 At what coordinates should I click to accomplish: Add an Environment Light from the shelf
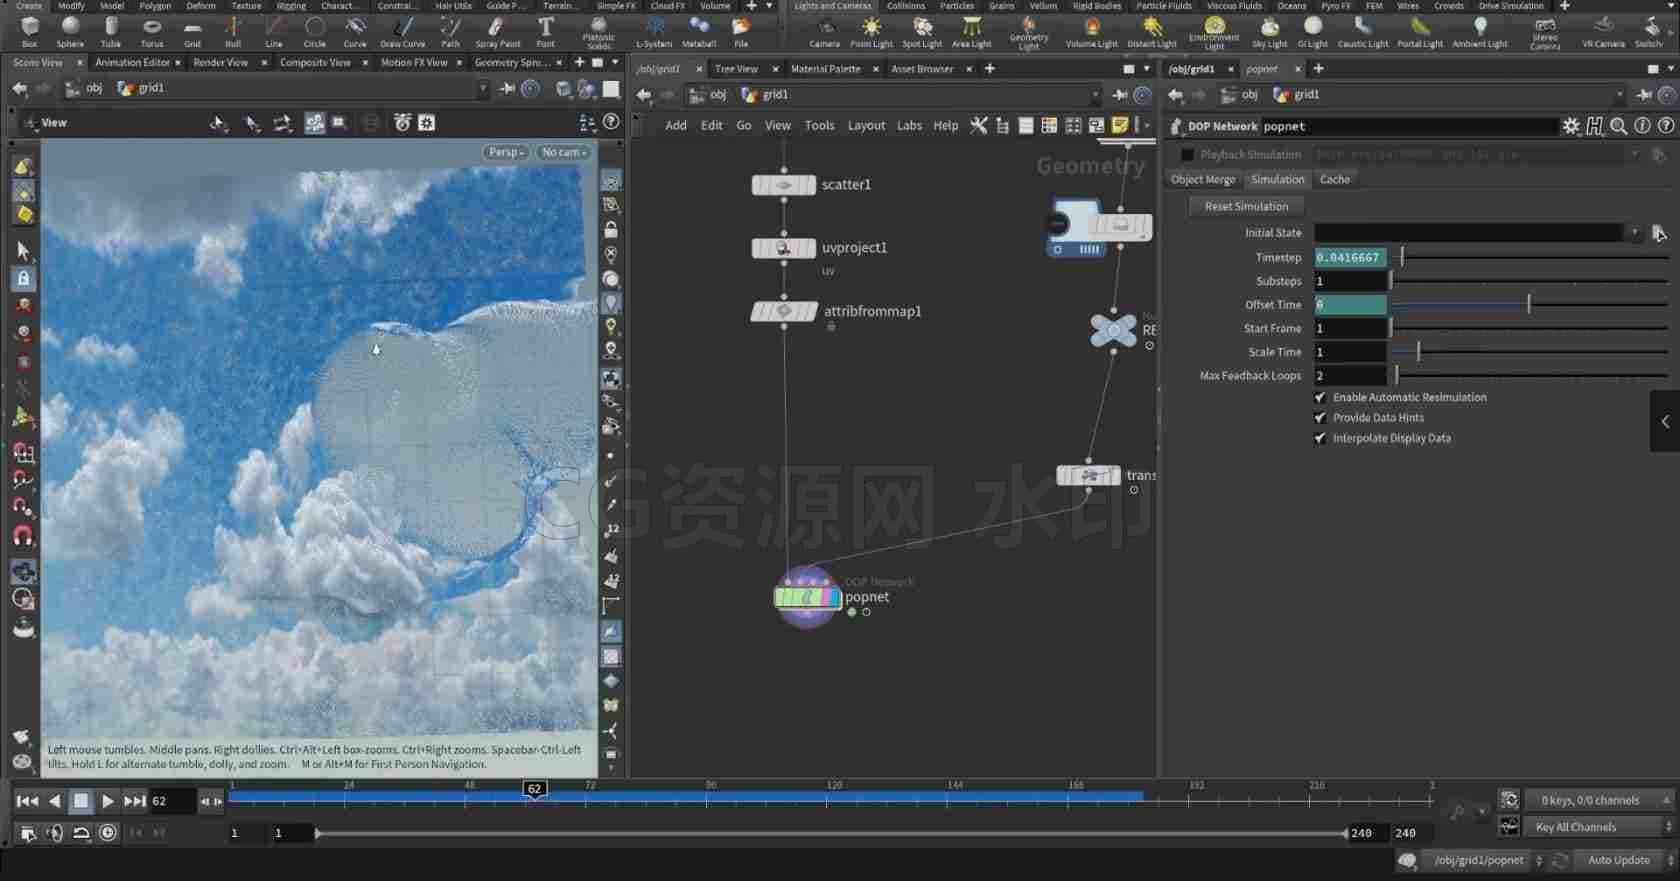(x=1214, y=32)
